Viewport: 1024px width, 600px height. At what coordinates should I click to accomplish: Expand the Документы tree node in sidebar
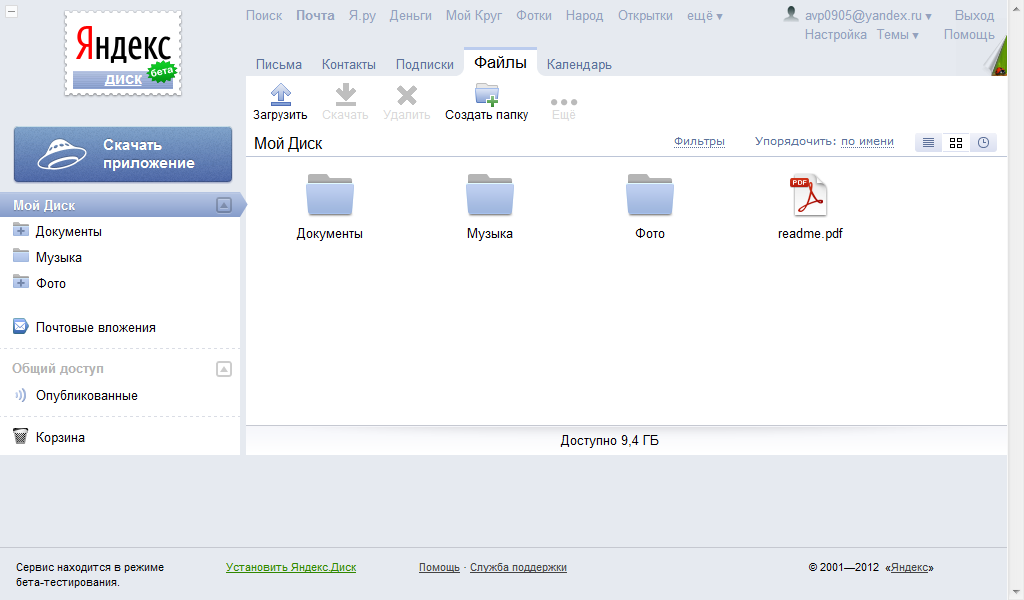pyautogui.click(x=20, y=231)
